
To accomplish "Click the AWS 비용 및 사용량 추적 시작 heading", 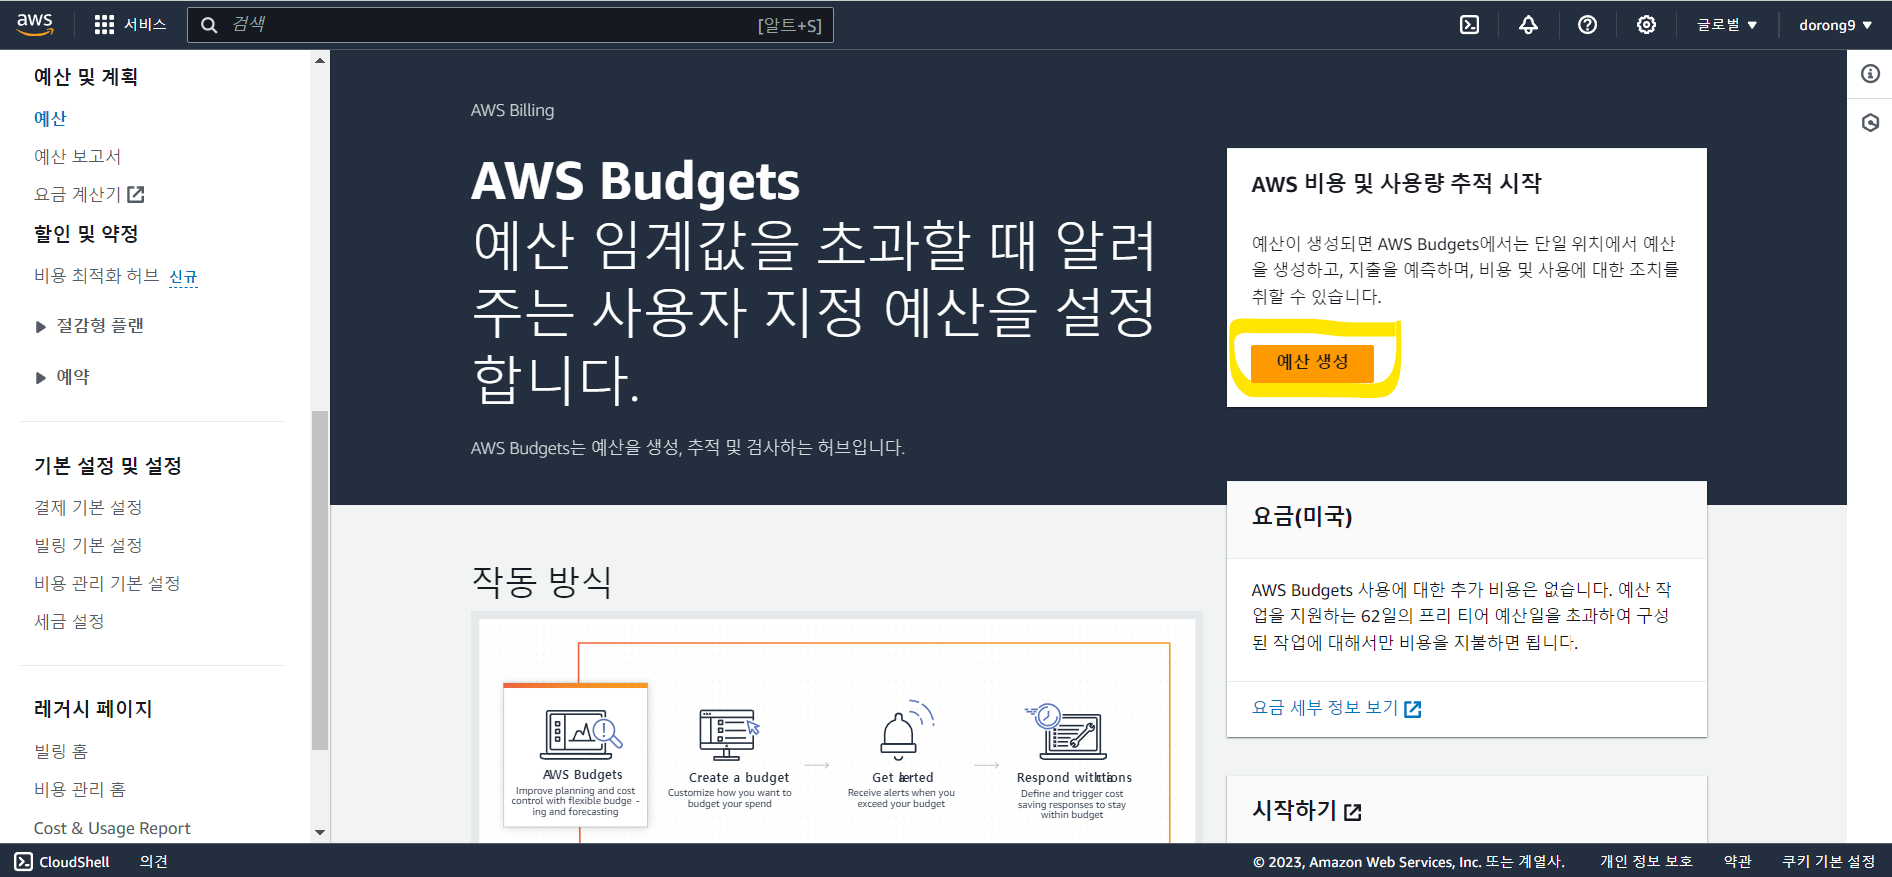I will 1396,183.
